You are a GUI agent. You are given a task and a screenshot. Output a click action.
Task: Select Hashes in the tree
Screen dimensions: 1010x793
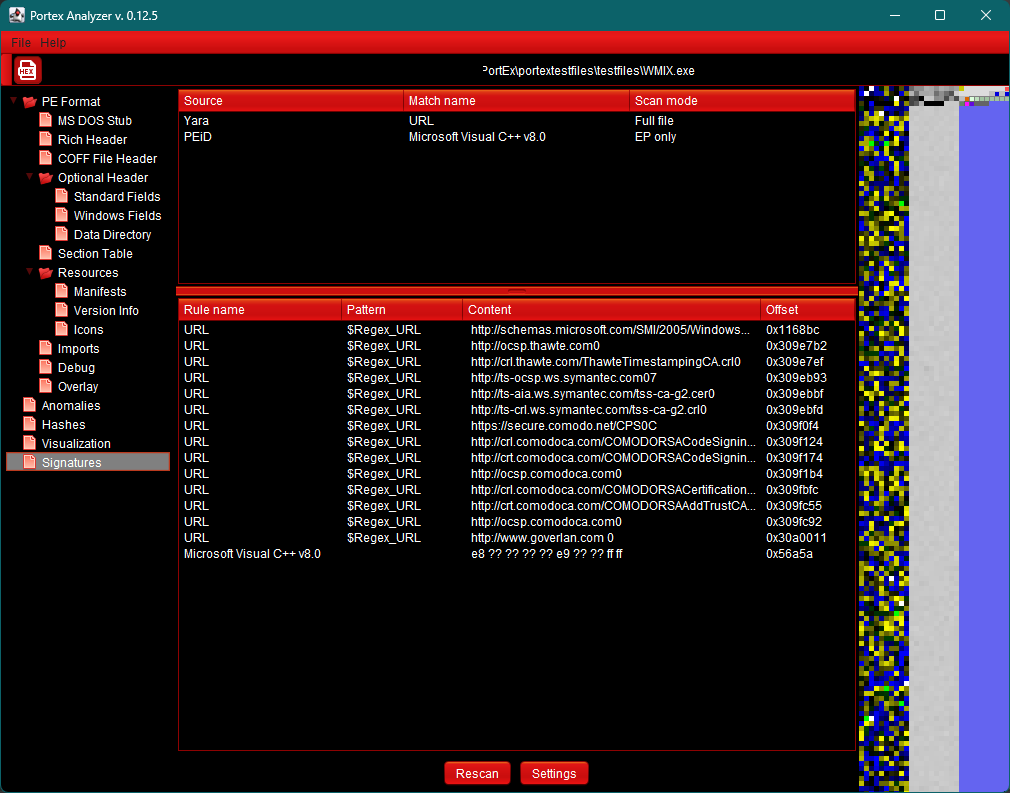pyautogui.click(x=63, y=425)
